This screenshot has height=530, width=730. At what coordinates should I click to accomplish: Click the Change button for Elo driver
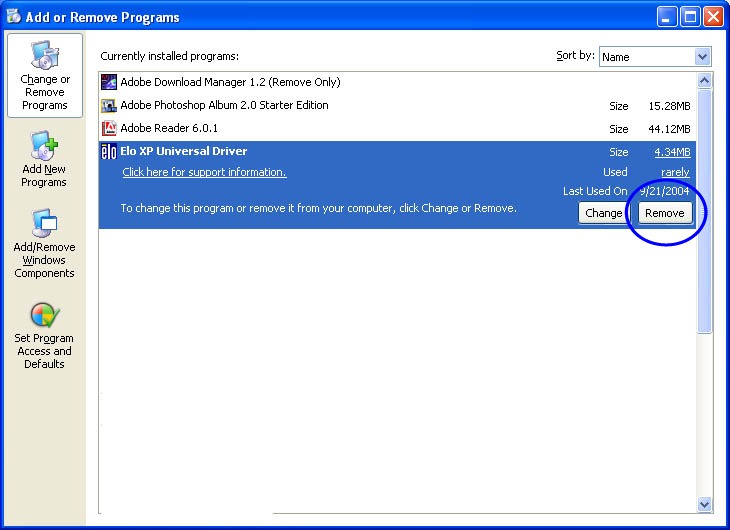tap(603, 213)
